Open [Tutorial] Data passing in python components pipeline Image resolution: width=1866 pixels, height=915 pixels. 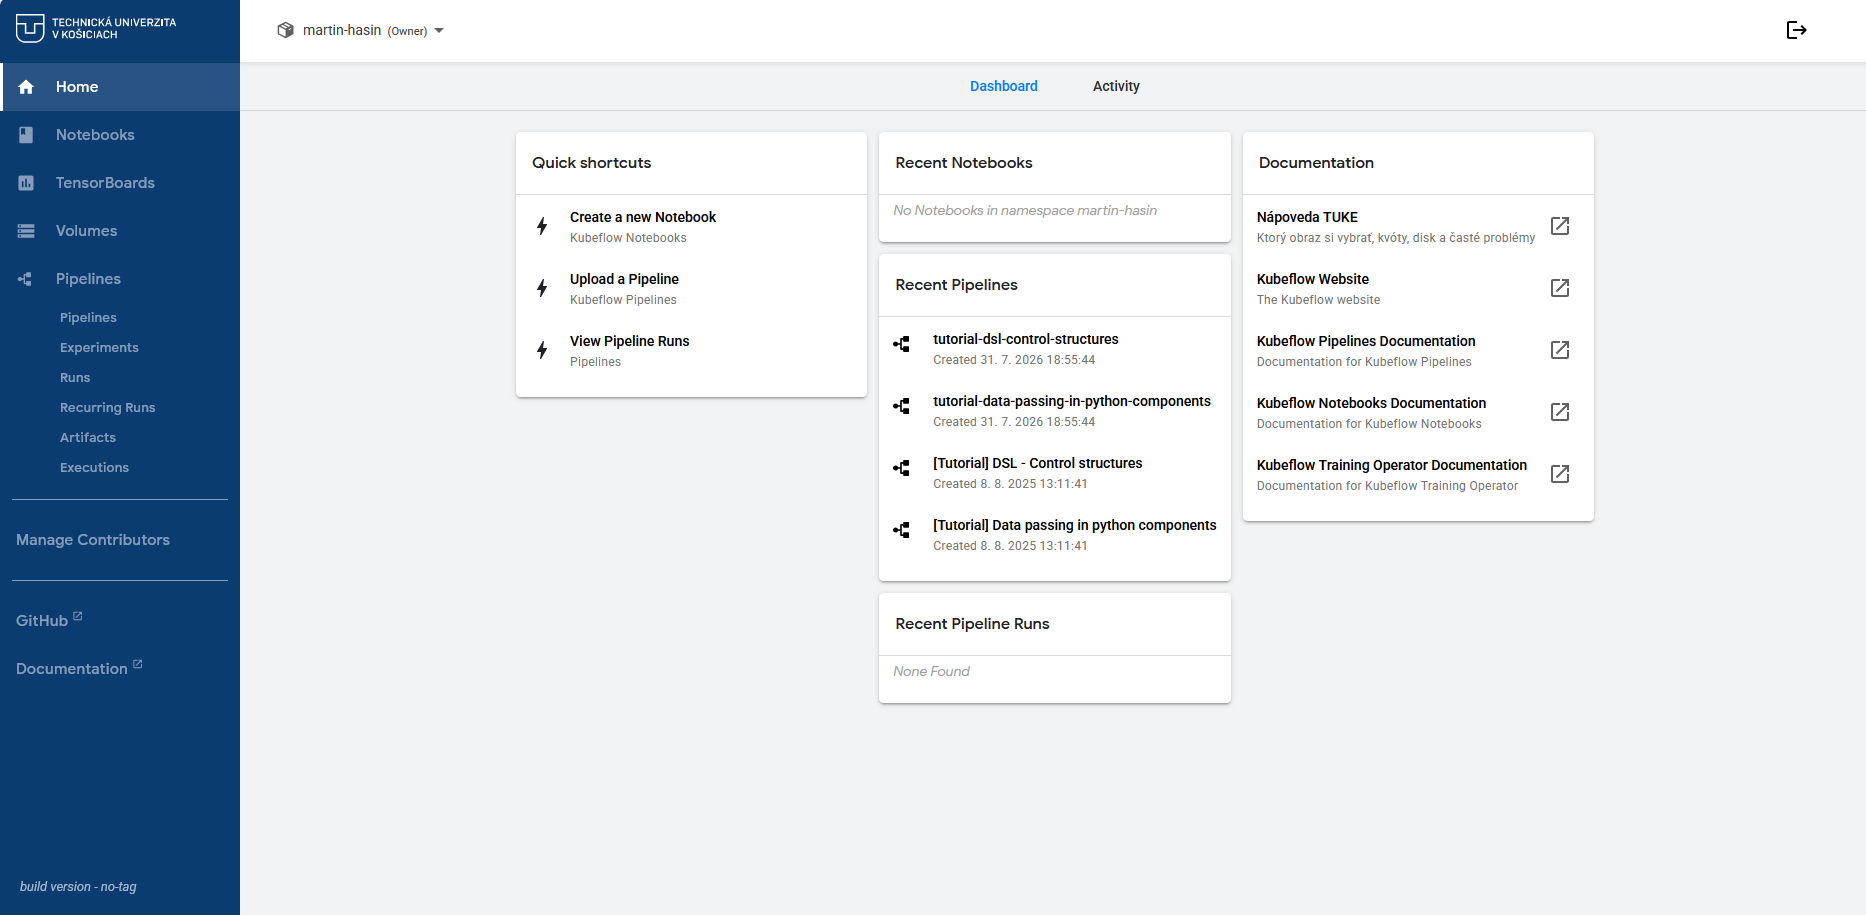click(1055, 535)
